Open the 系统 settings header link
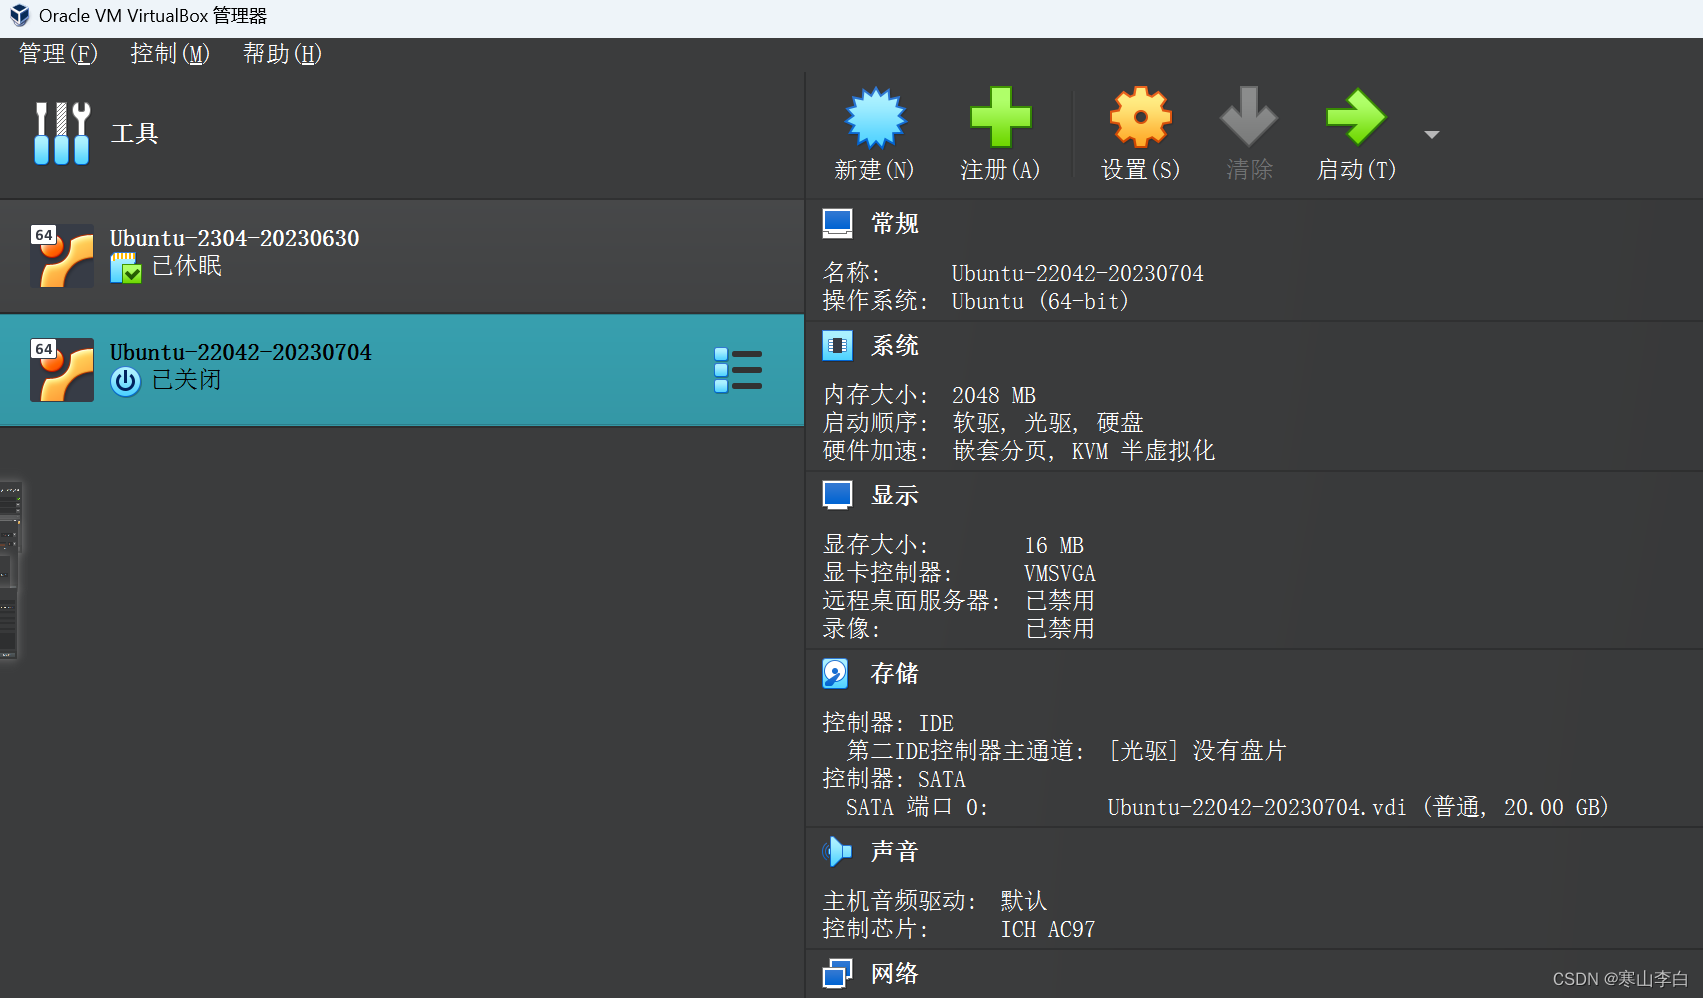The image size is (1703, 998). click(895, 345)
